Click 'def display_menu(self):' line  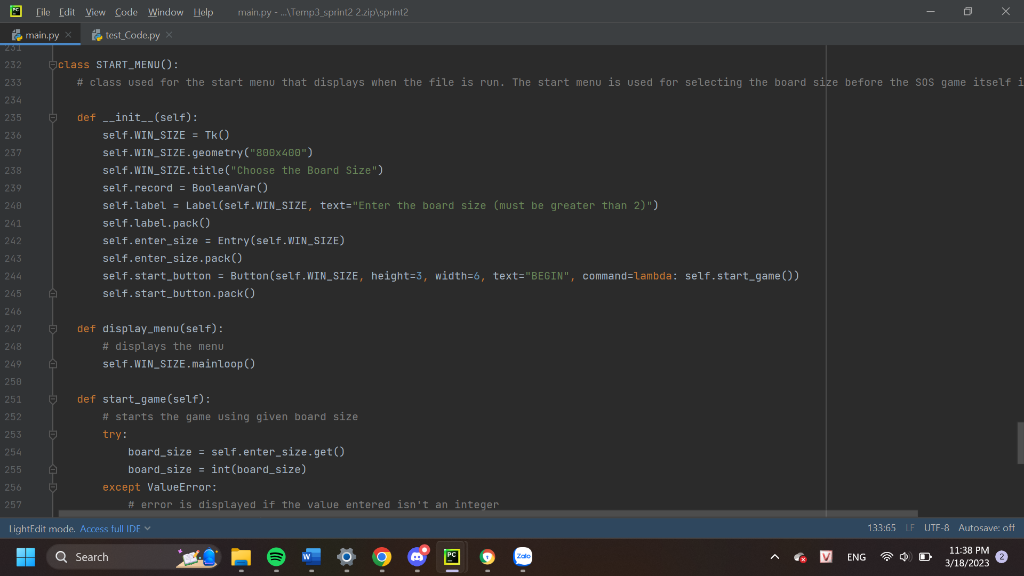point(150,329)
